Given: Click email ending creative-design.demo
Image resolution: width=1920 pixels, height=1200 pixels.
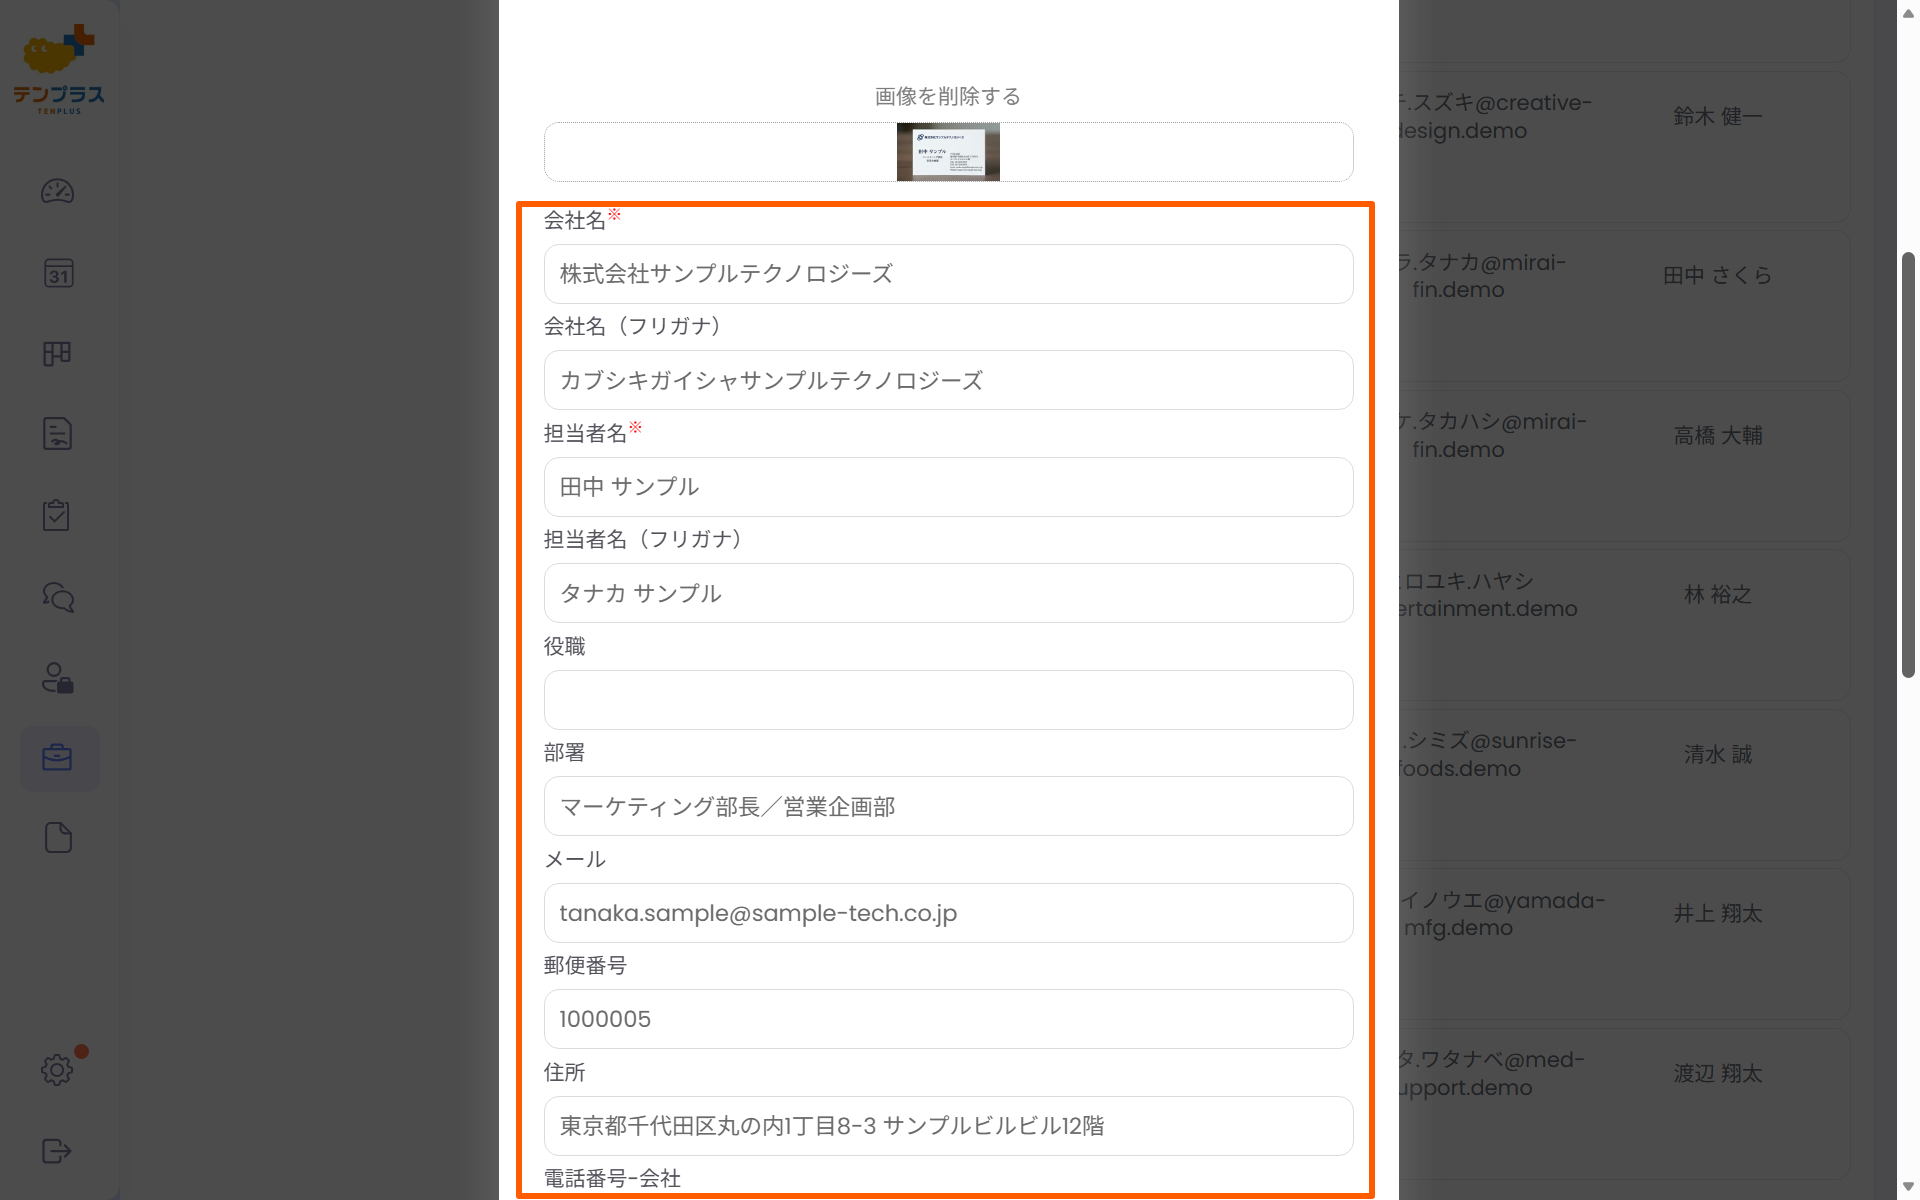Looking at the screenshot, I should pyautogui.click(x=1496, y=116).
